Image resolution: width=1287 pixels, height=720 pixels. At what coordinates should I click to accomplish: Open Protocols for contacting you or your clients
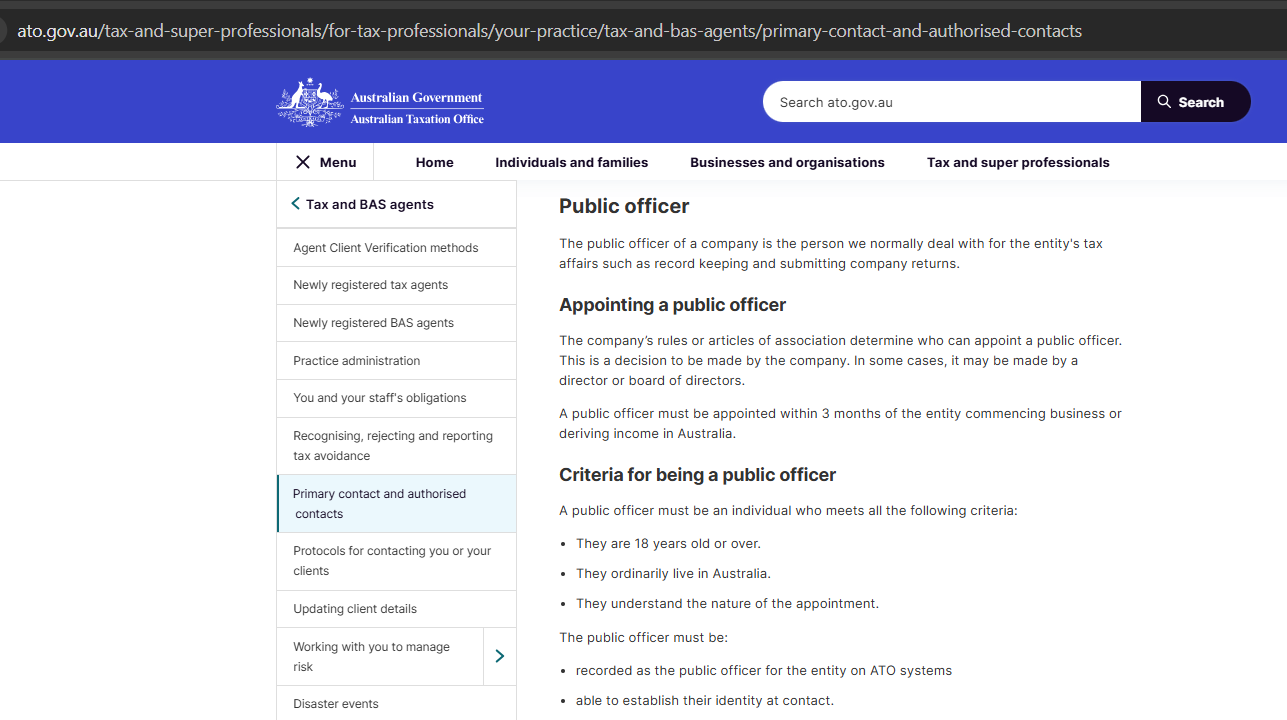(396, 561)
